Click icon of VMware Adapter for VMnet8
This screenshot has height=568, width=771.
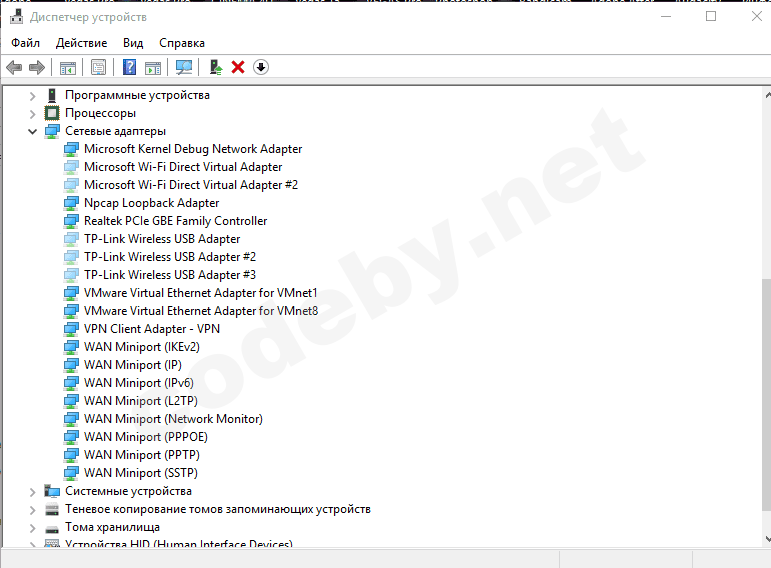(x=71, y=311)
